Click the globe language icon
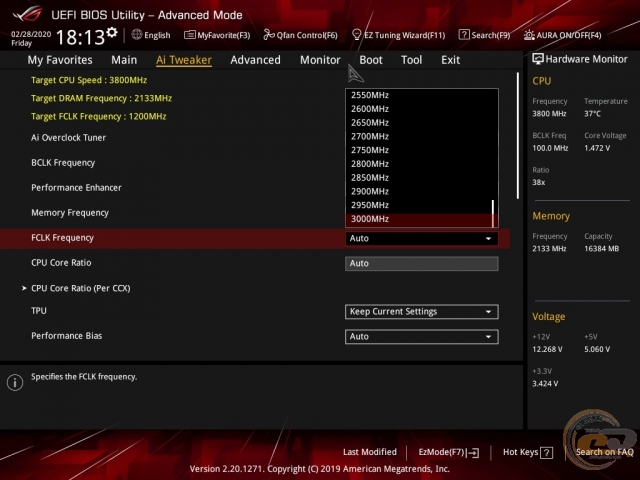The width and height of the screenshot is (640, 480). (x=137, y=35)
